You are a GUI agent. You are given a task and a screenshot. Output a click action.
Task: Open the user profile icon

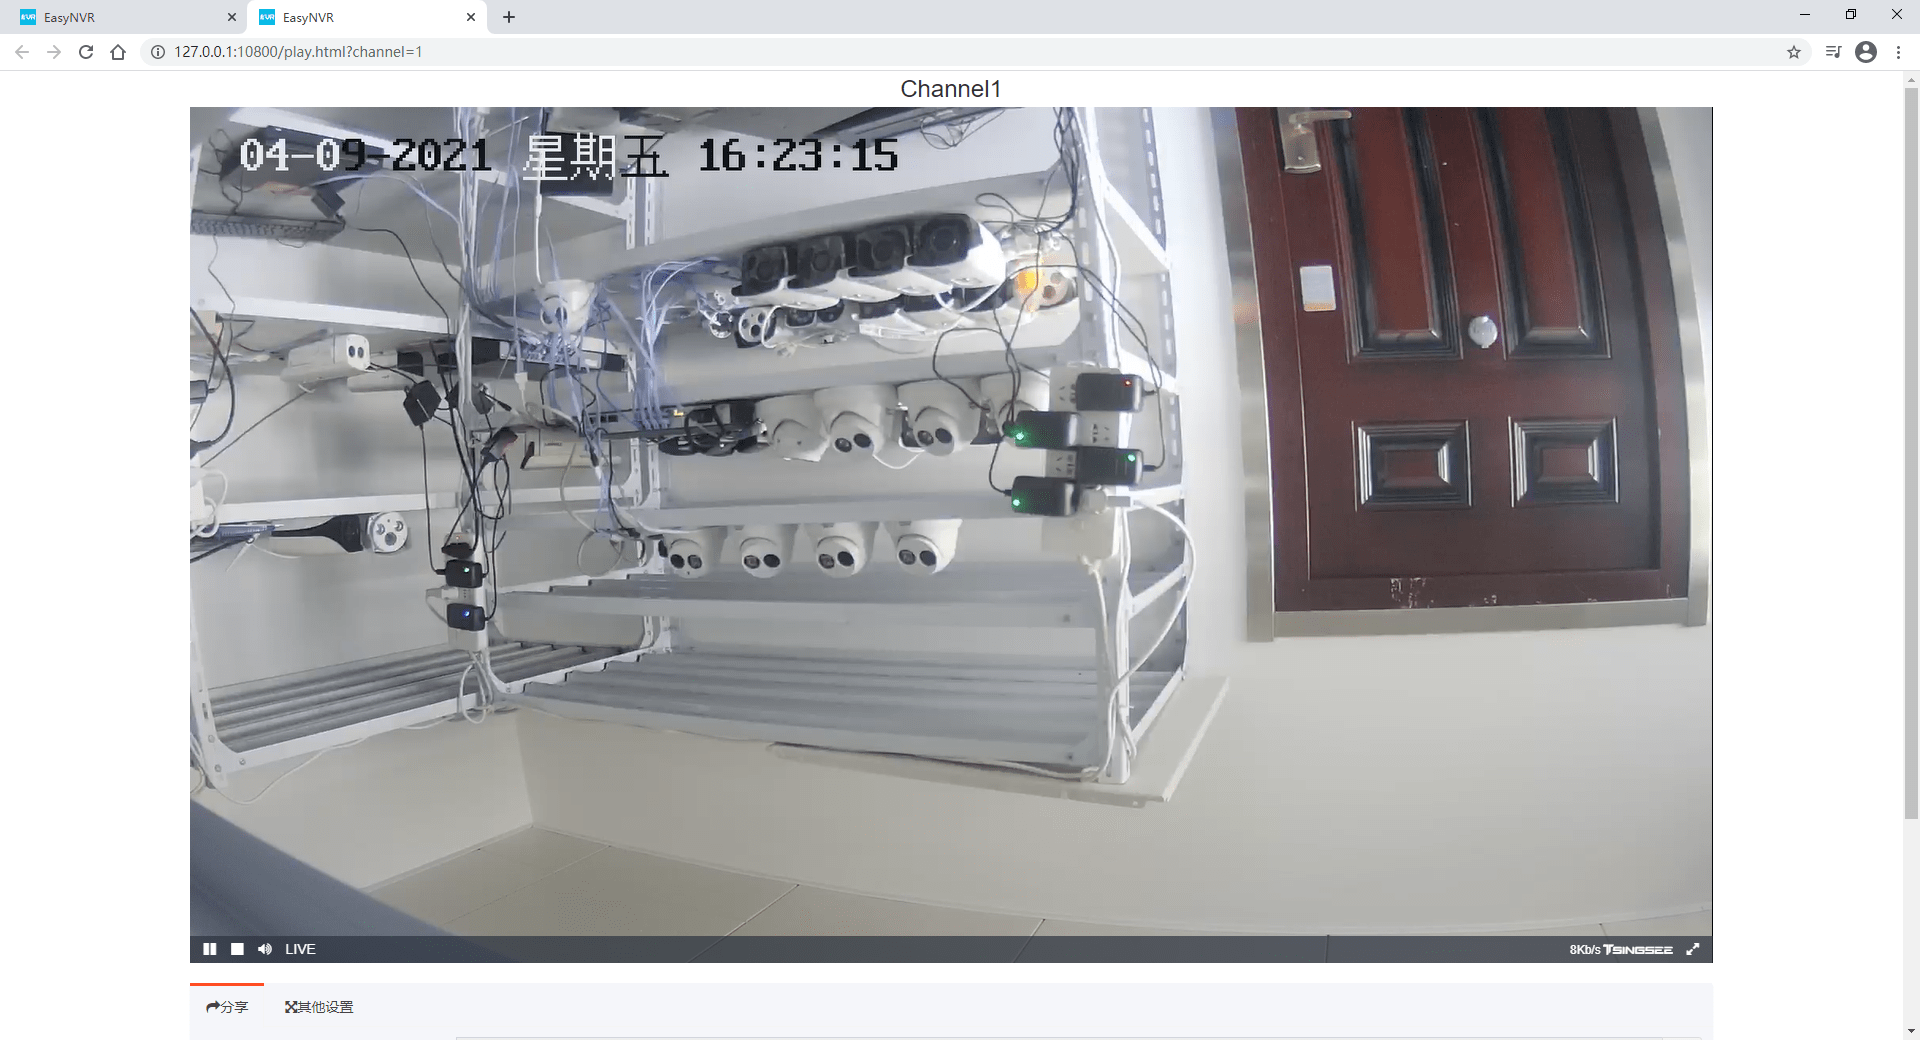(1866, 52)
